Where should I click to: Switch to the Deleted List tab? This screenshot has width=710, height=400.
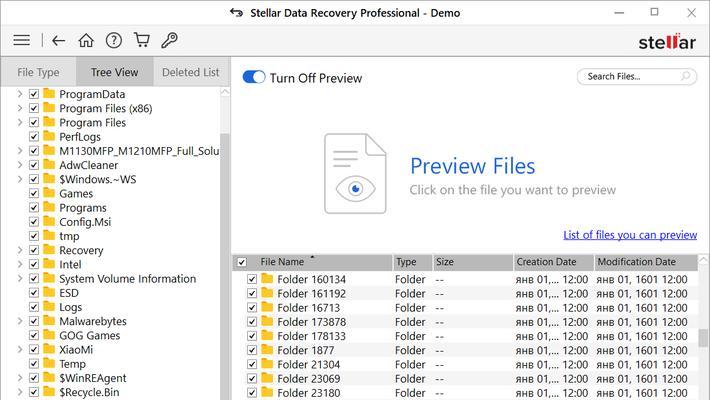coord(191,72)
